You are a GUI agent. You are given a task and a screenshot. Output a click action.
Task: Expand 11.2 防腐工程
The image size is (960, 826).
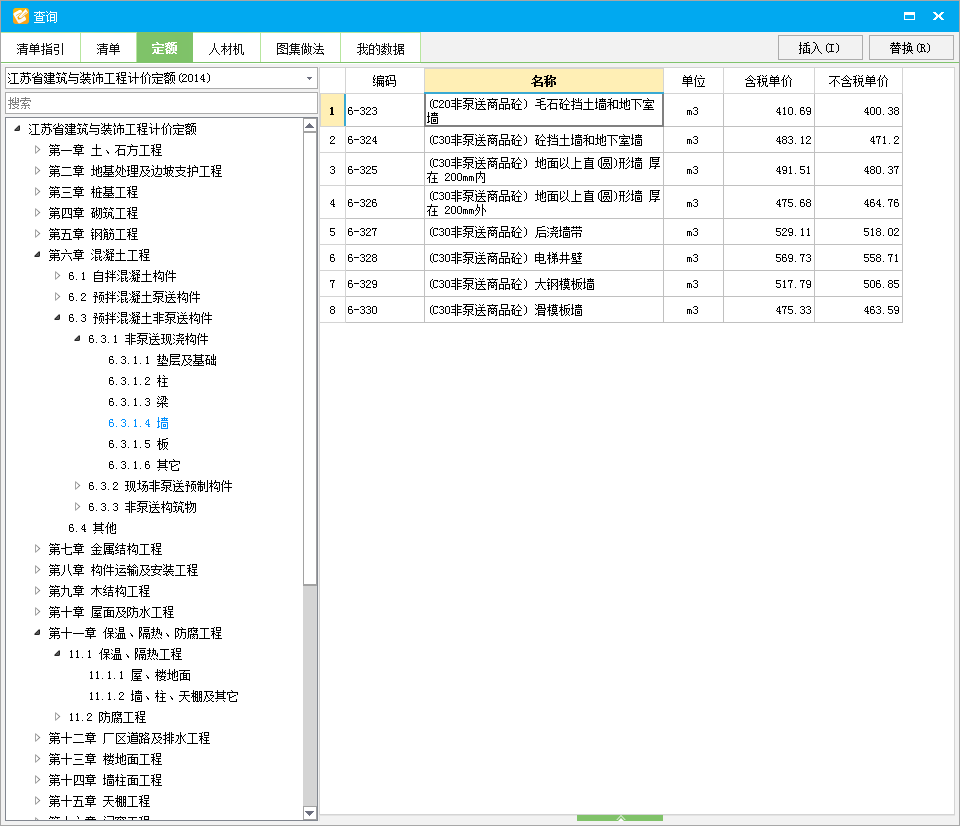(57, 716)
